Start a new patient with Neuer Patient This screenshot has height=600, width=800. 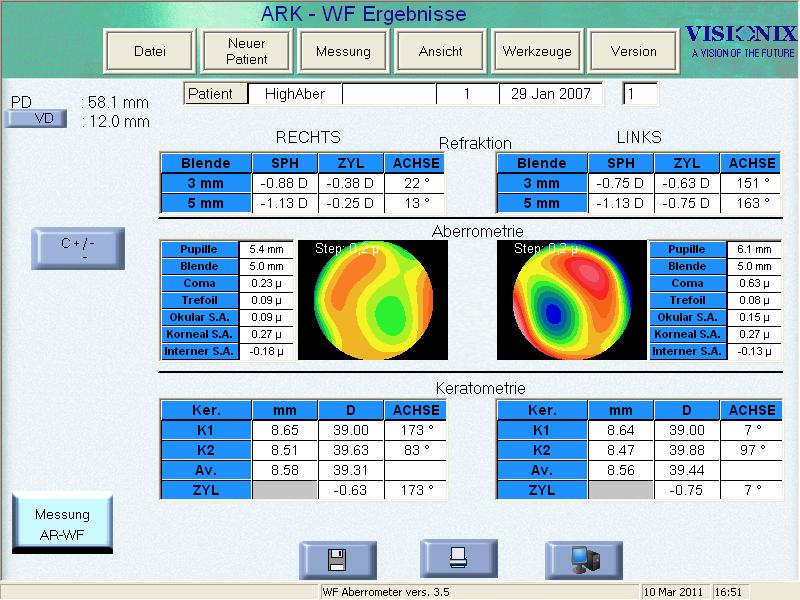point(246,51)
